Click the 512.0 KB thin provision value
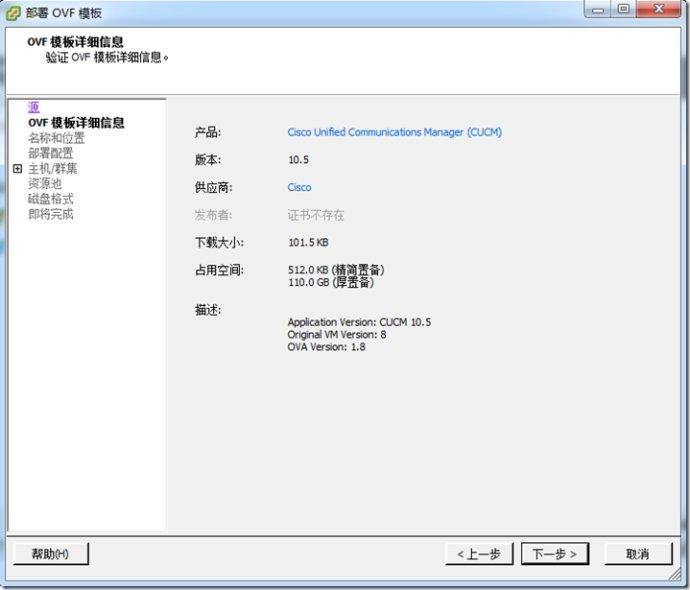This screenshot has width=690, height=590. coord(336,270)
